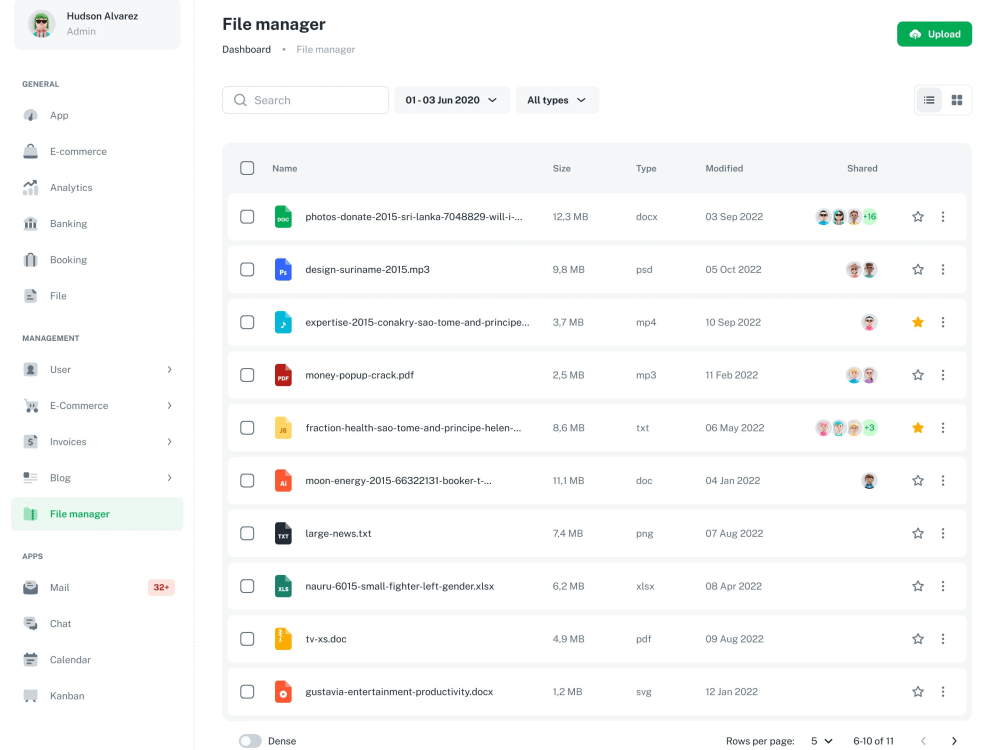Go to previous page of files
Image resolution: width=1000 pixels, height=750 pixels.
point(923,741)
